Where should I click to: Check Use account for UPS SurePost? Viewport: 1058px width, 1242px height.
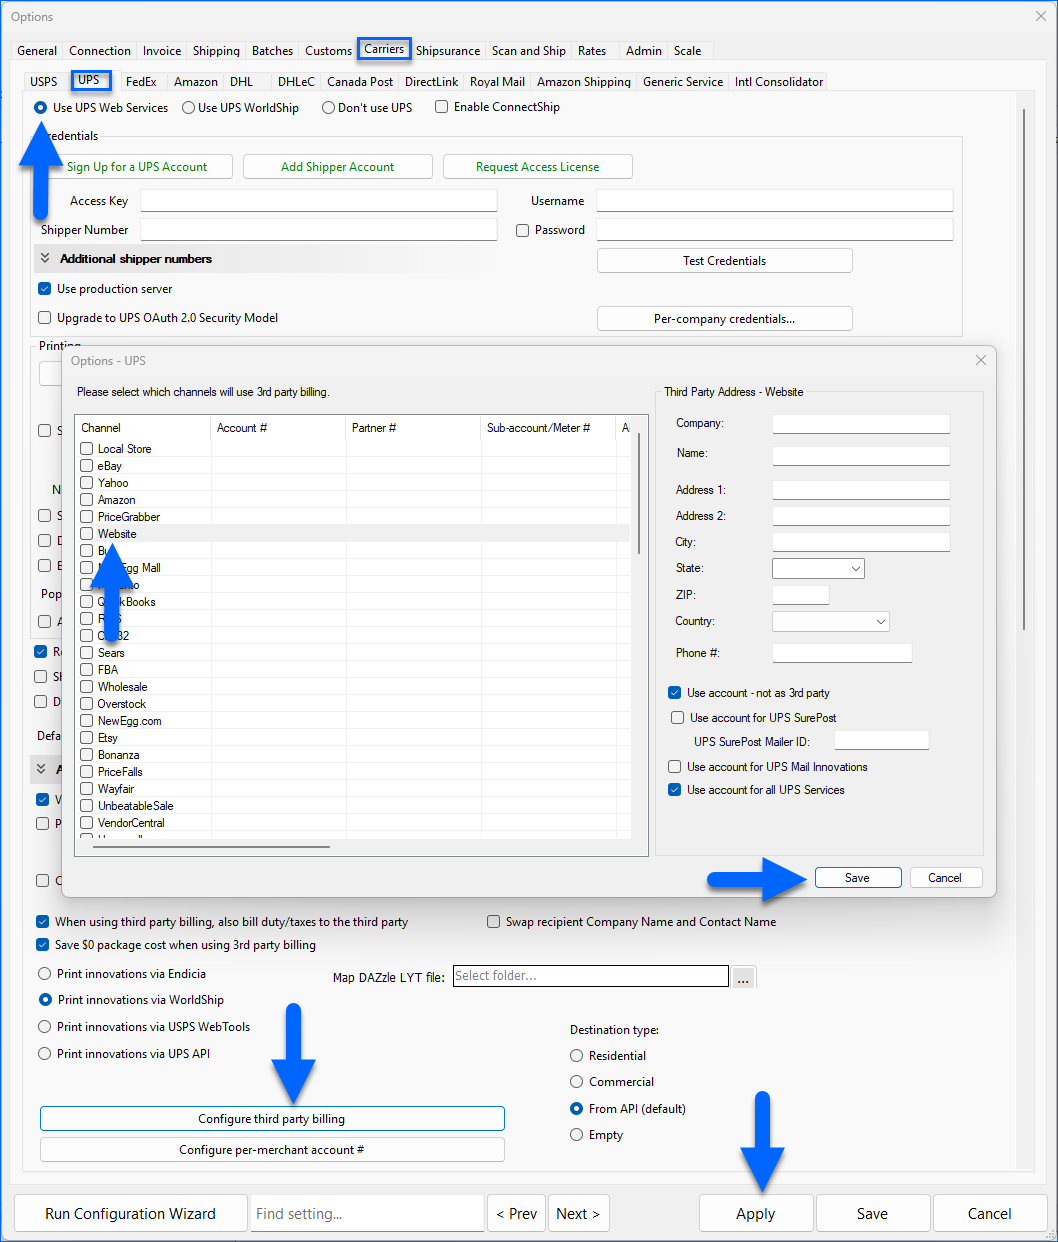678,718
